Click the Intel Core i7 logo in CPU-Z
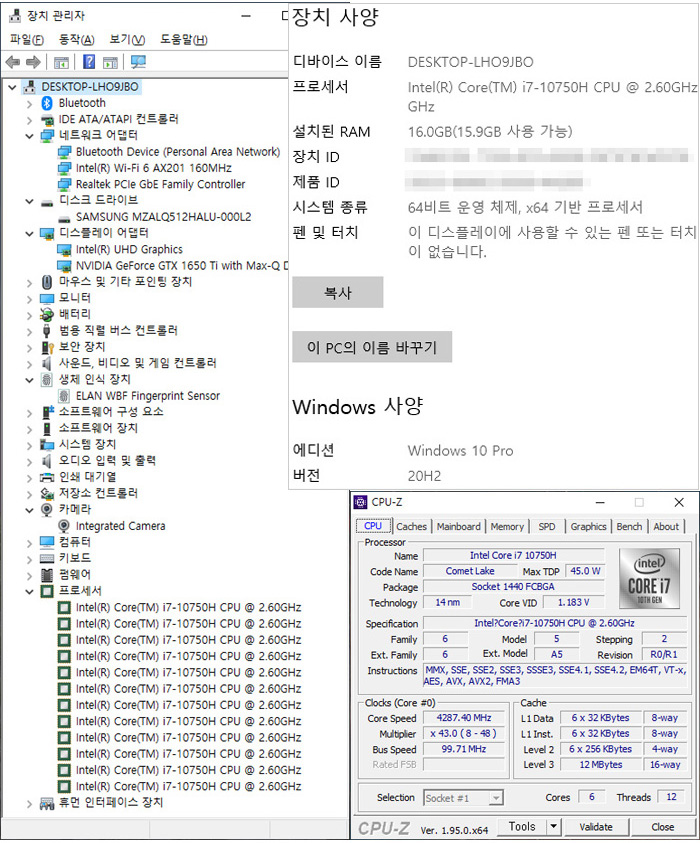 pos(649,578)
